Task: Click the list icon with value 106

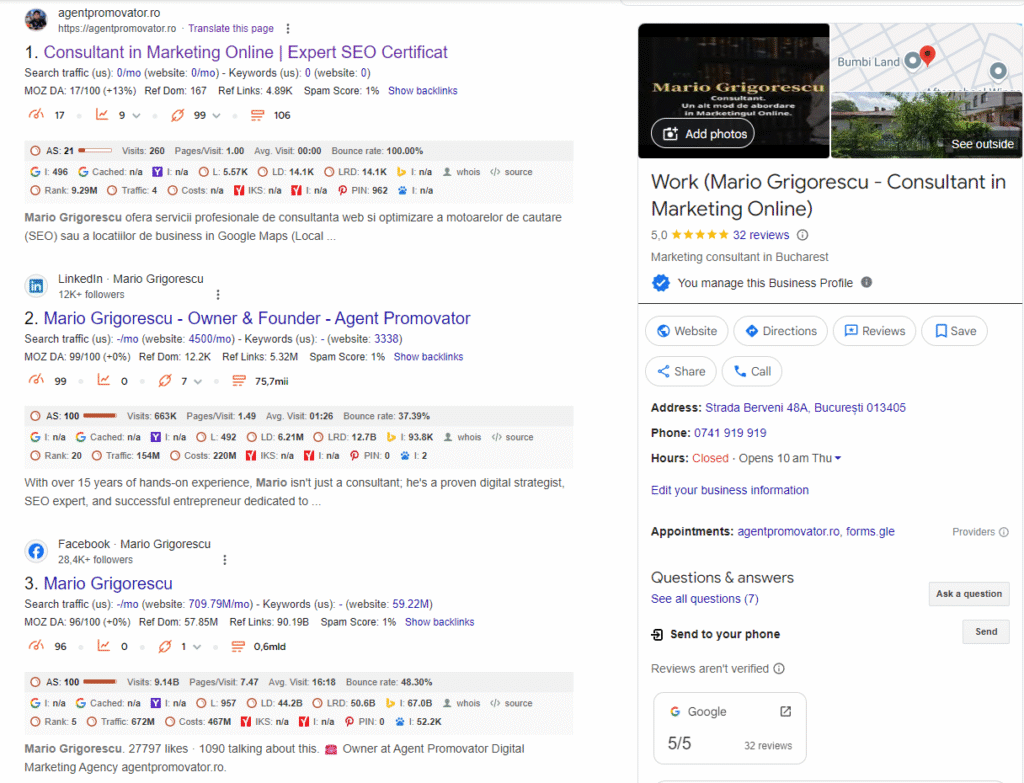Action: [257, 115]
